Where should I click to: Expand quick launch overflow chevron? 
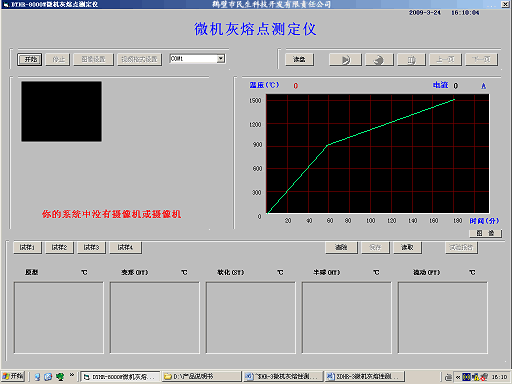pos(72,375)
